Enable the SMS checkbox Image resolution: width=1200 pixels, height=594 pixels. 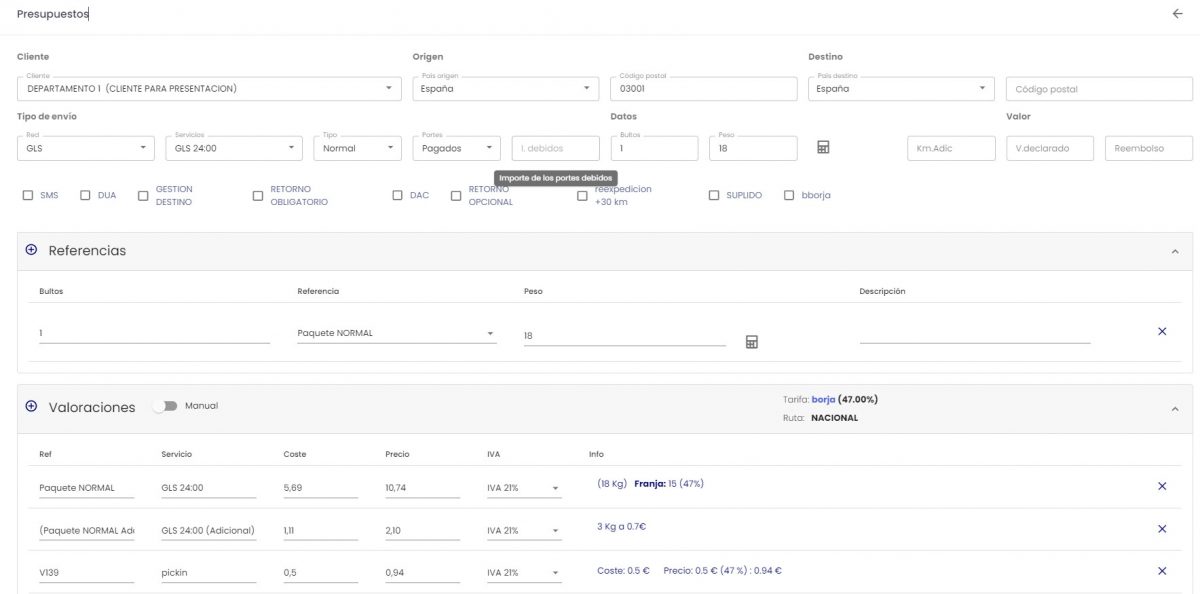click(x=28, y=196)
